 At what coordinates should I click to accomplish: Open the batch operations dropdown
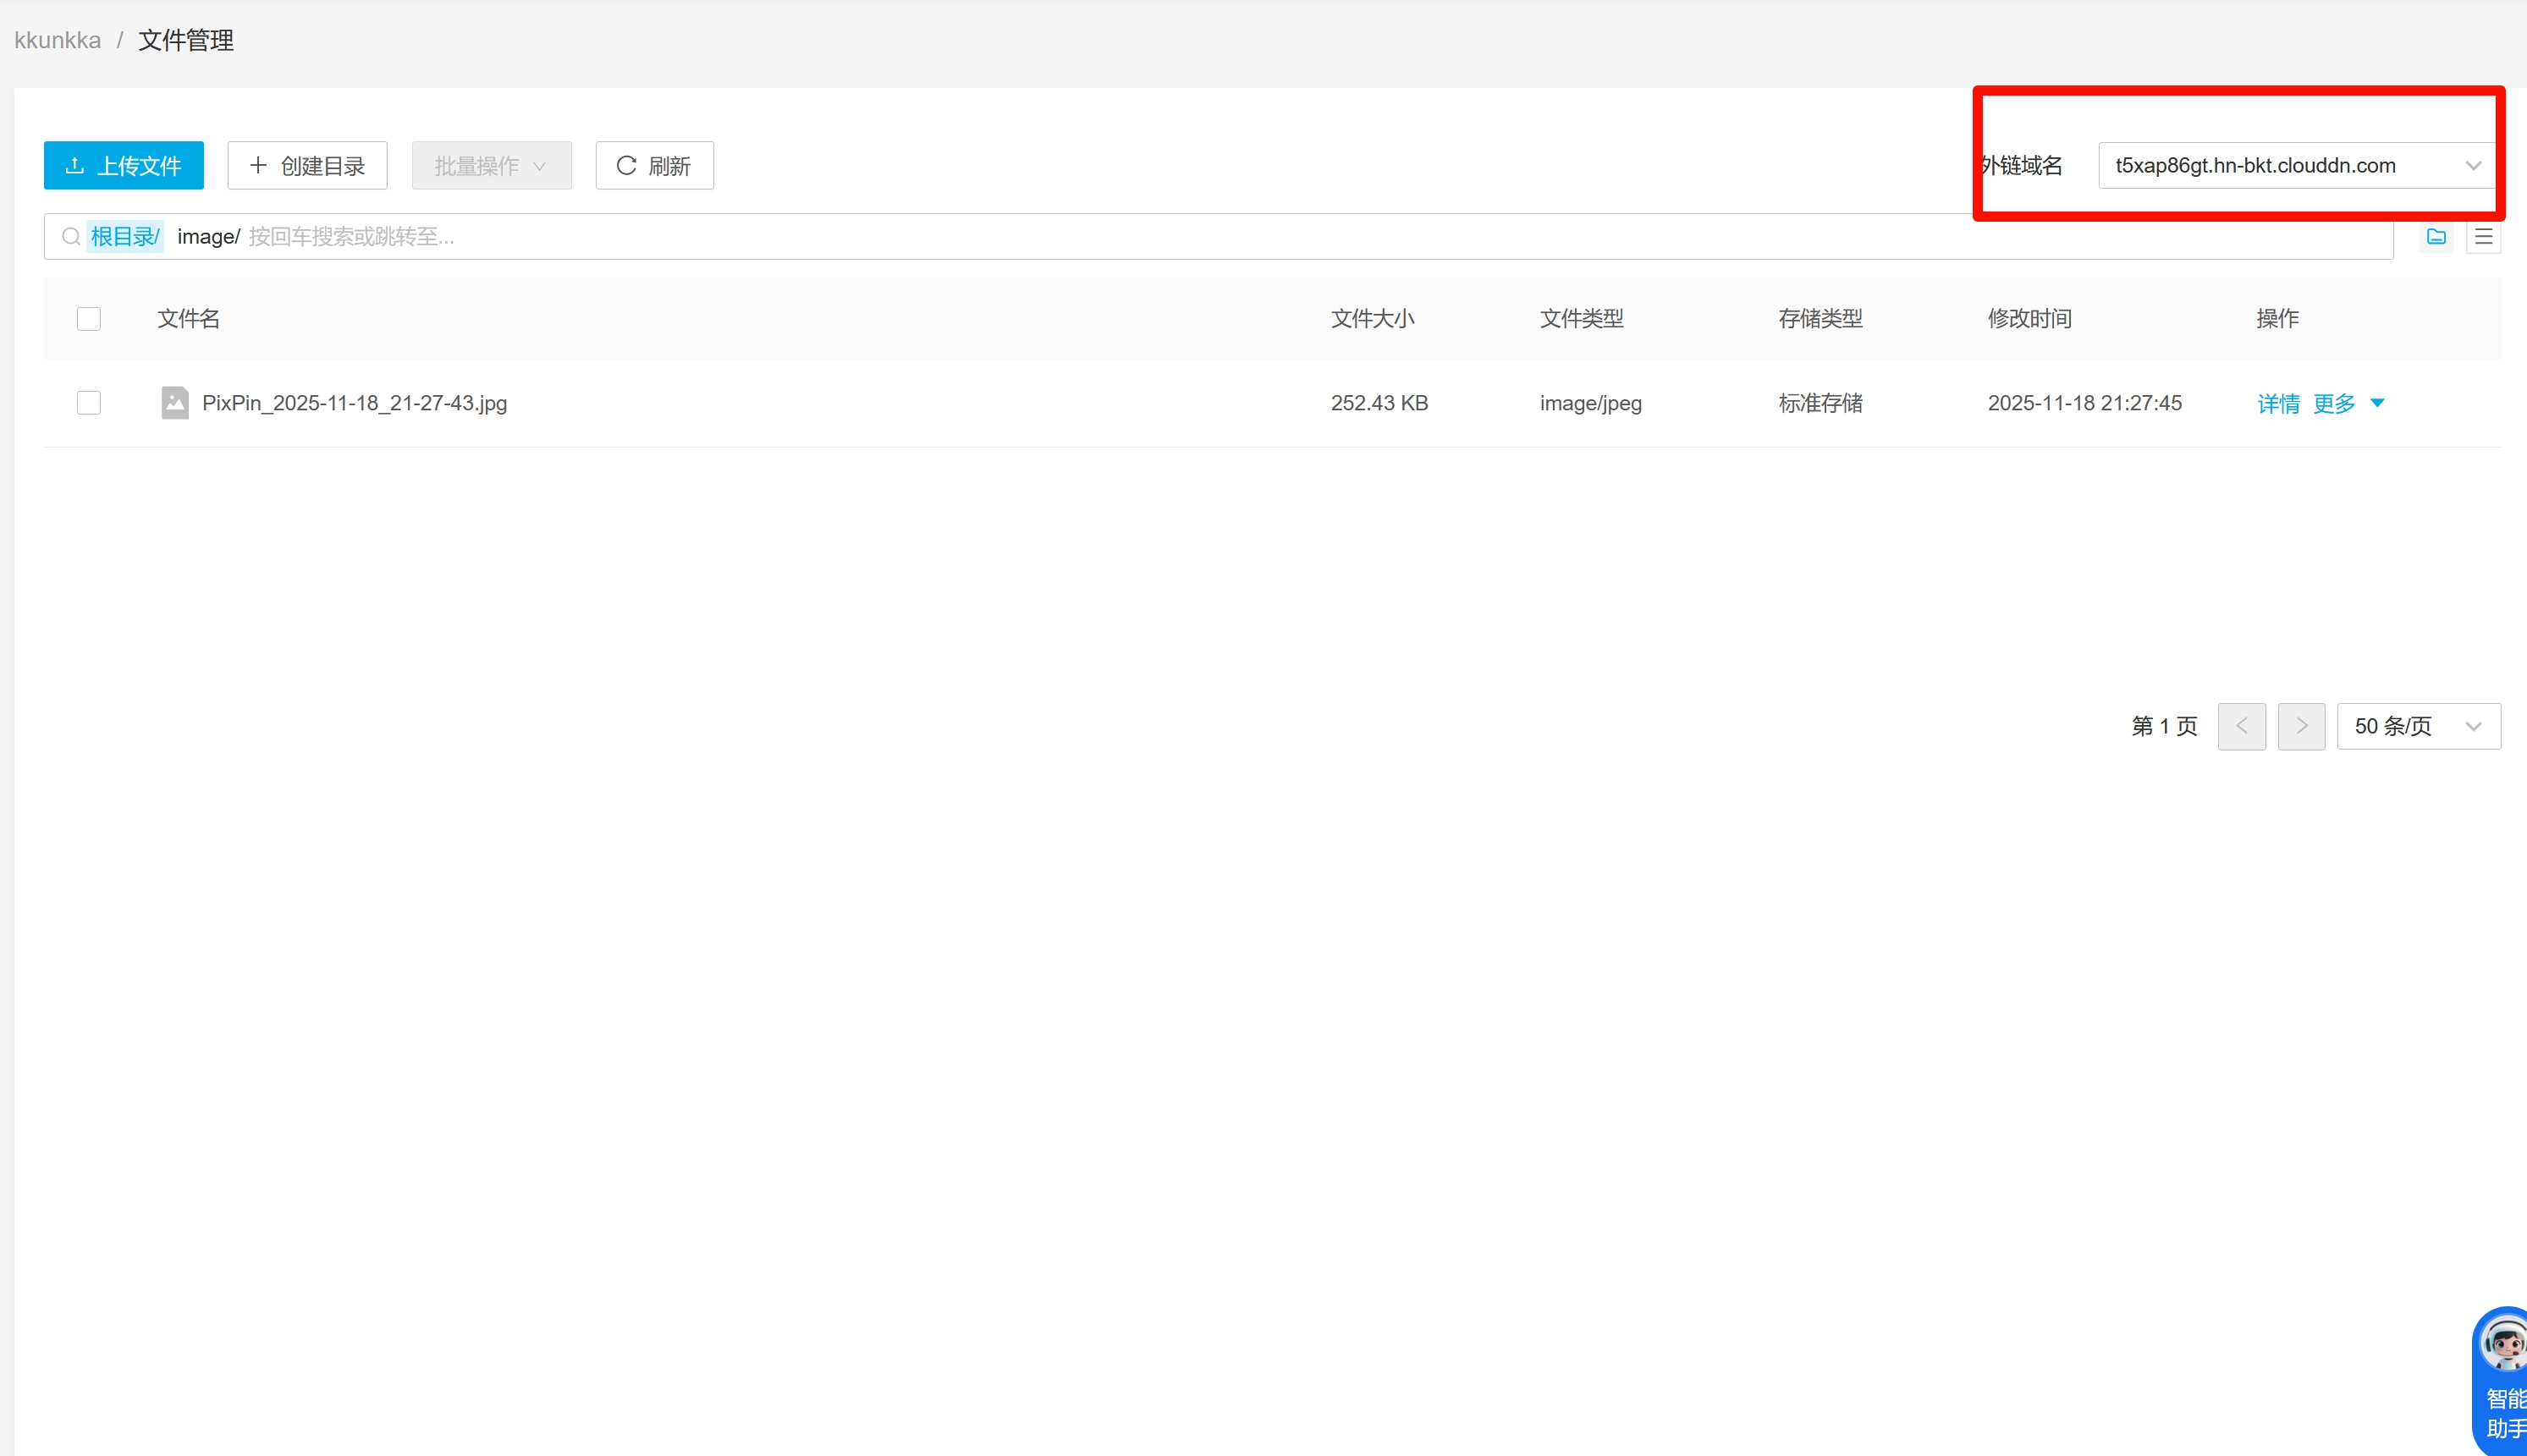pos(491,165)
